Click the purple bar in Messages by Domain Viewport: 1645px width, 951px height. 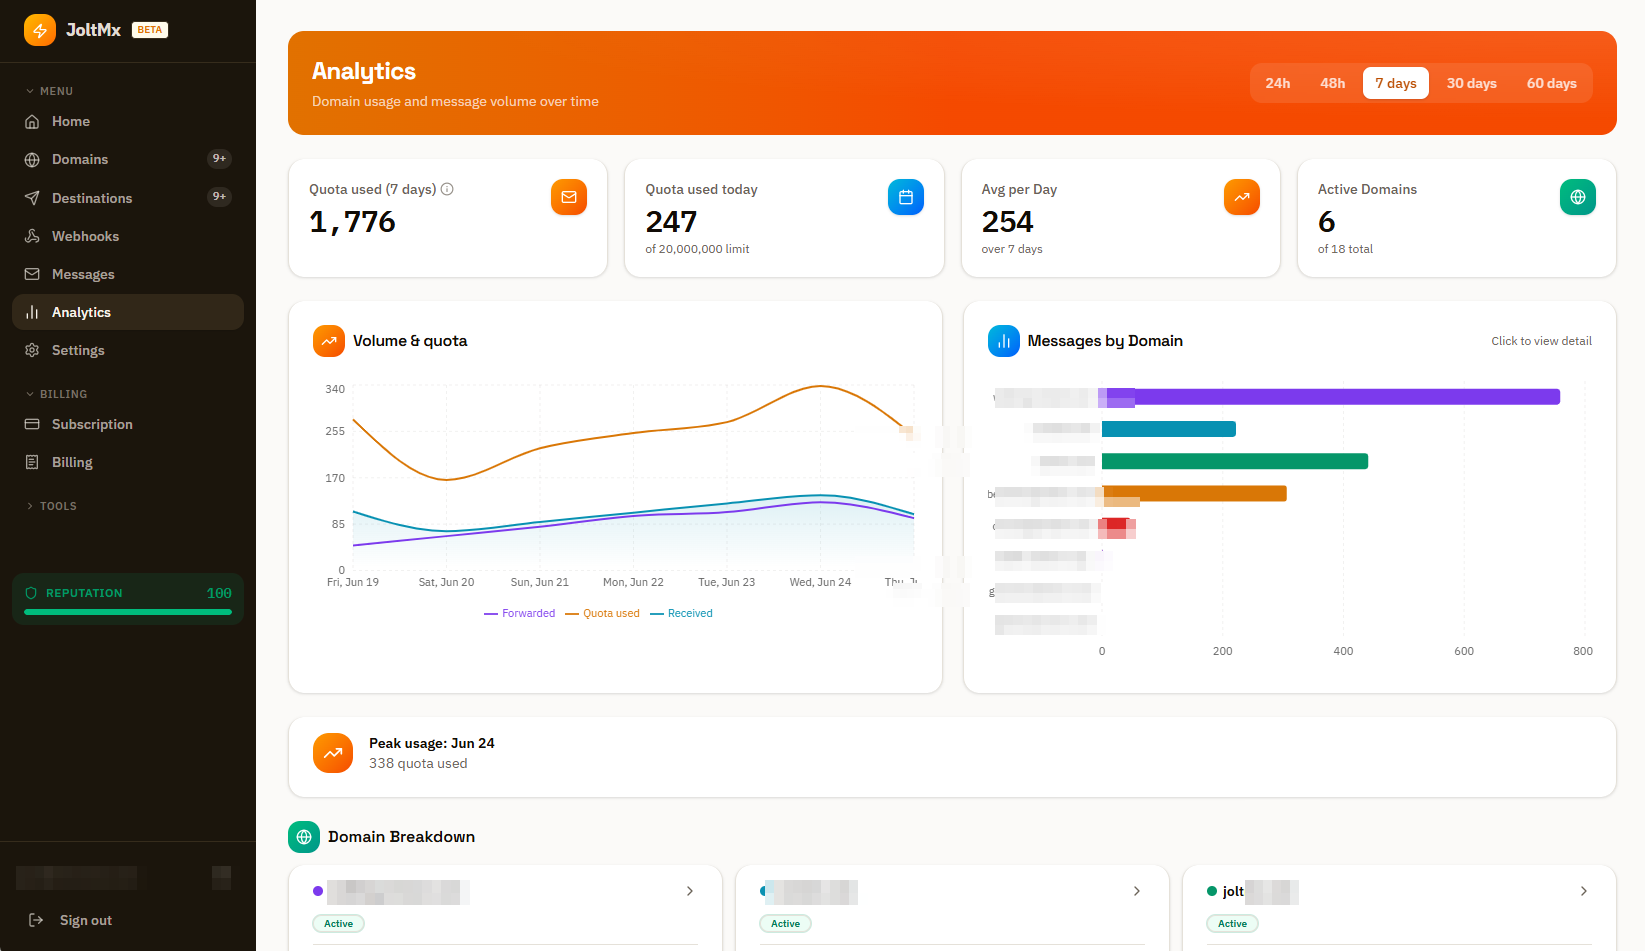pos(1331,397)
